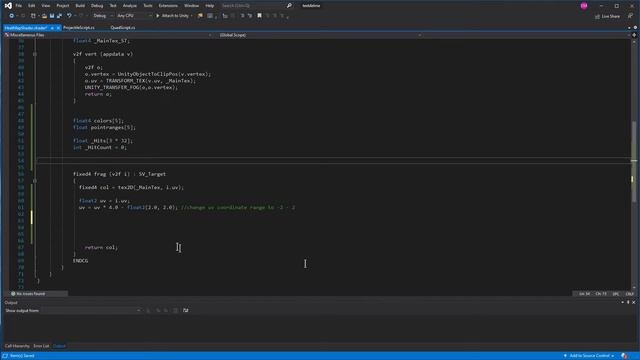Image resolution: width=640 pixels, height=360 pixels.
Task: Open the Project menu
Action: pos(62,6)
